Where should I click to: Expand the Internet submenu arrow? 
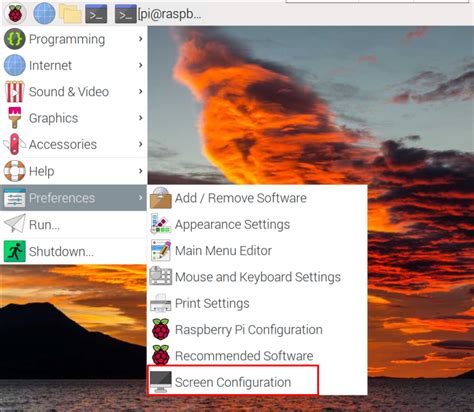tap(140, 65)
